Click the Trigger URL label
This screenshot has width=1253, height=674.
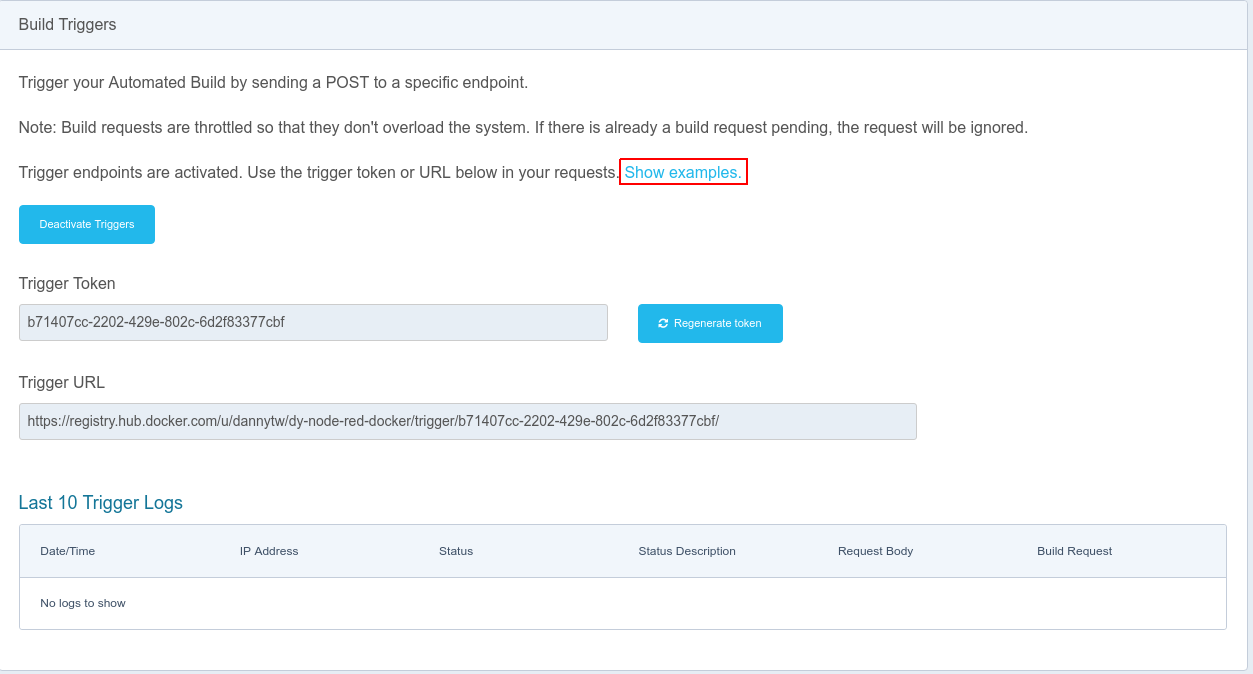coord(62,383)
